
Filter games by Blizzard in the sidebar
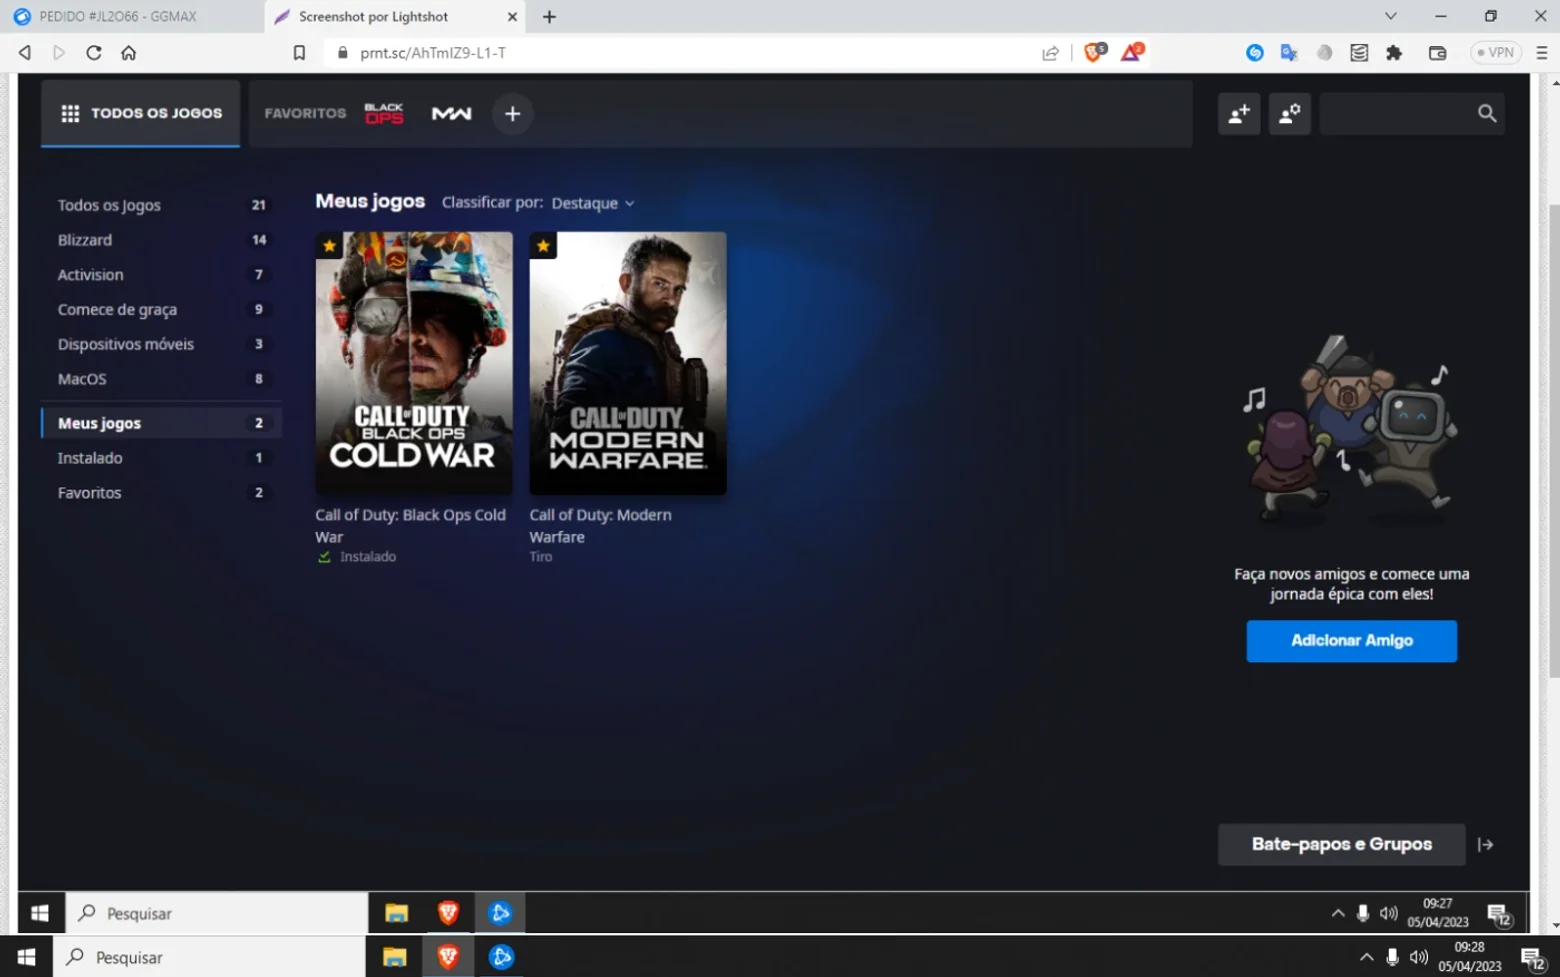(161, 240)
